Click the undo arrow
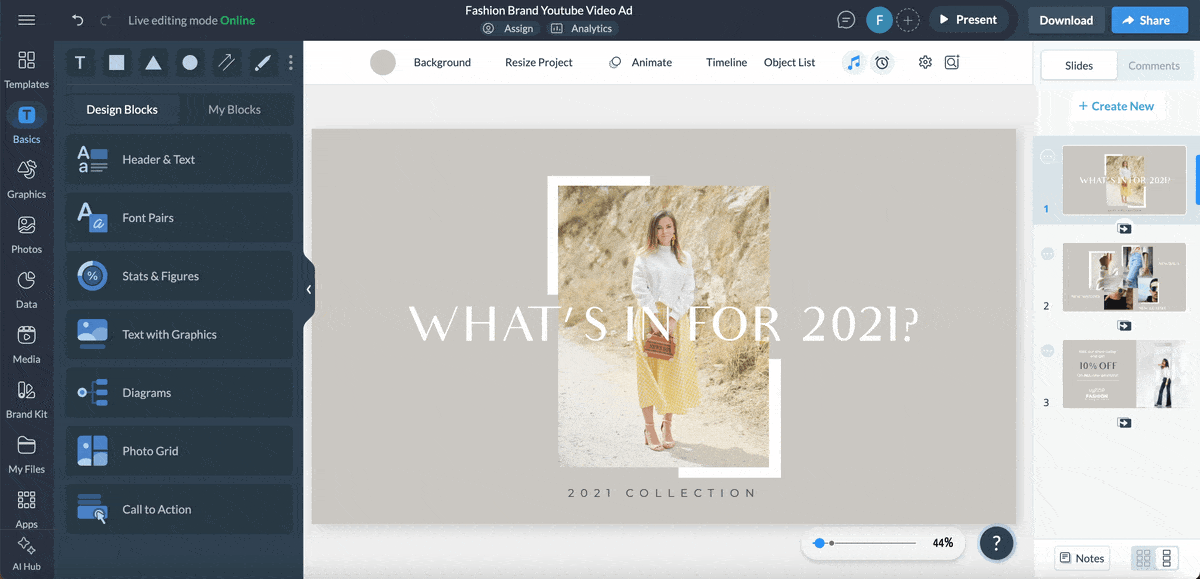The image size is (1200, 579). (x=78, y=20)
